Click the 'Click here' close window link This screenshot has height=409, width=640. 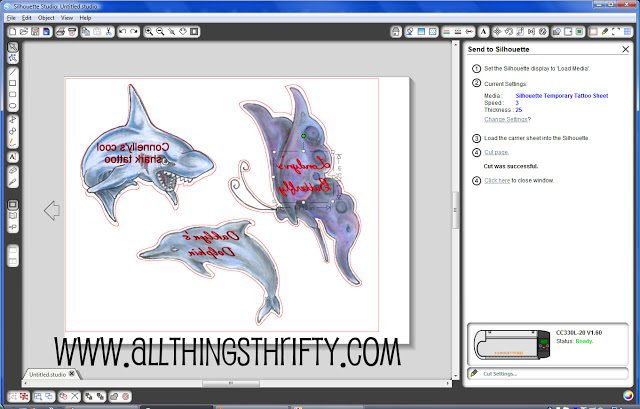pyautogui.click(x=497, y=180)
